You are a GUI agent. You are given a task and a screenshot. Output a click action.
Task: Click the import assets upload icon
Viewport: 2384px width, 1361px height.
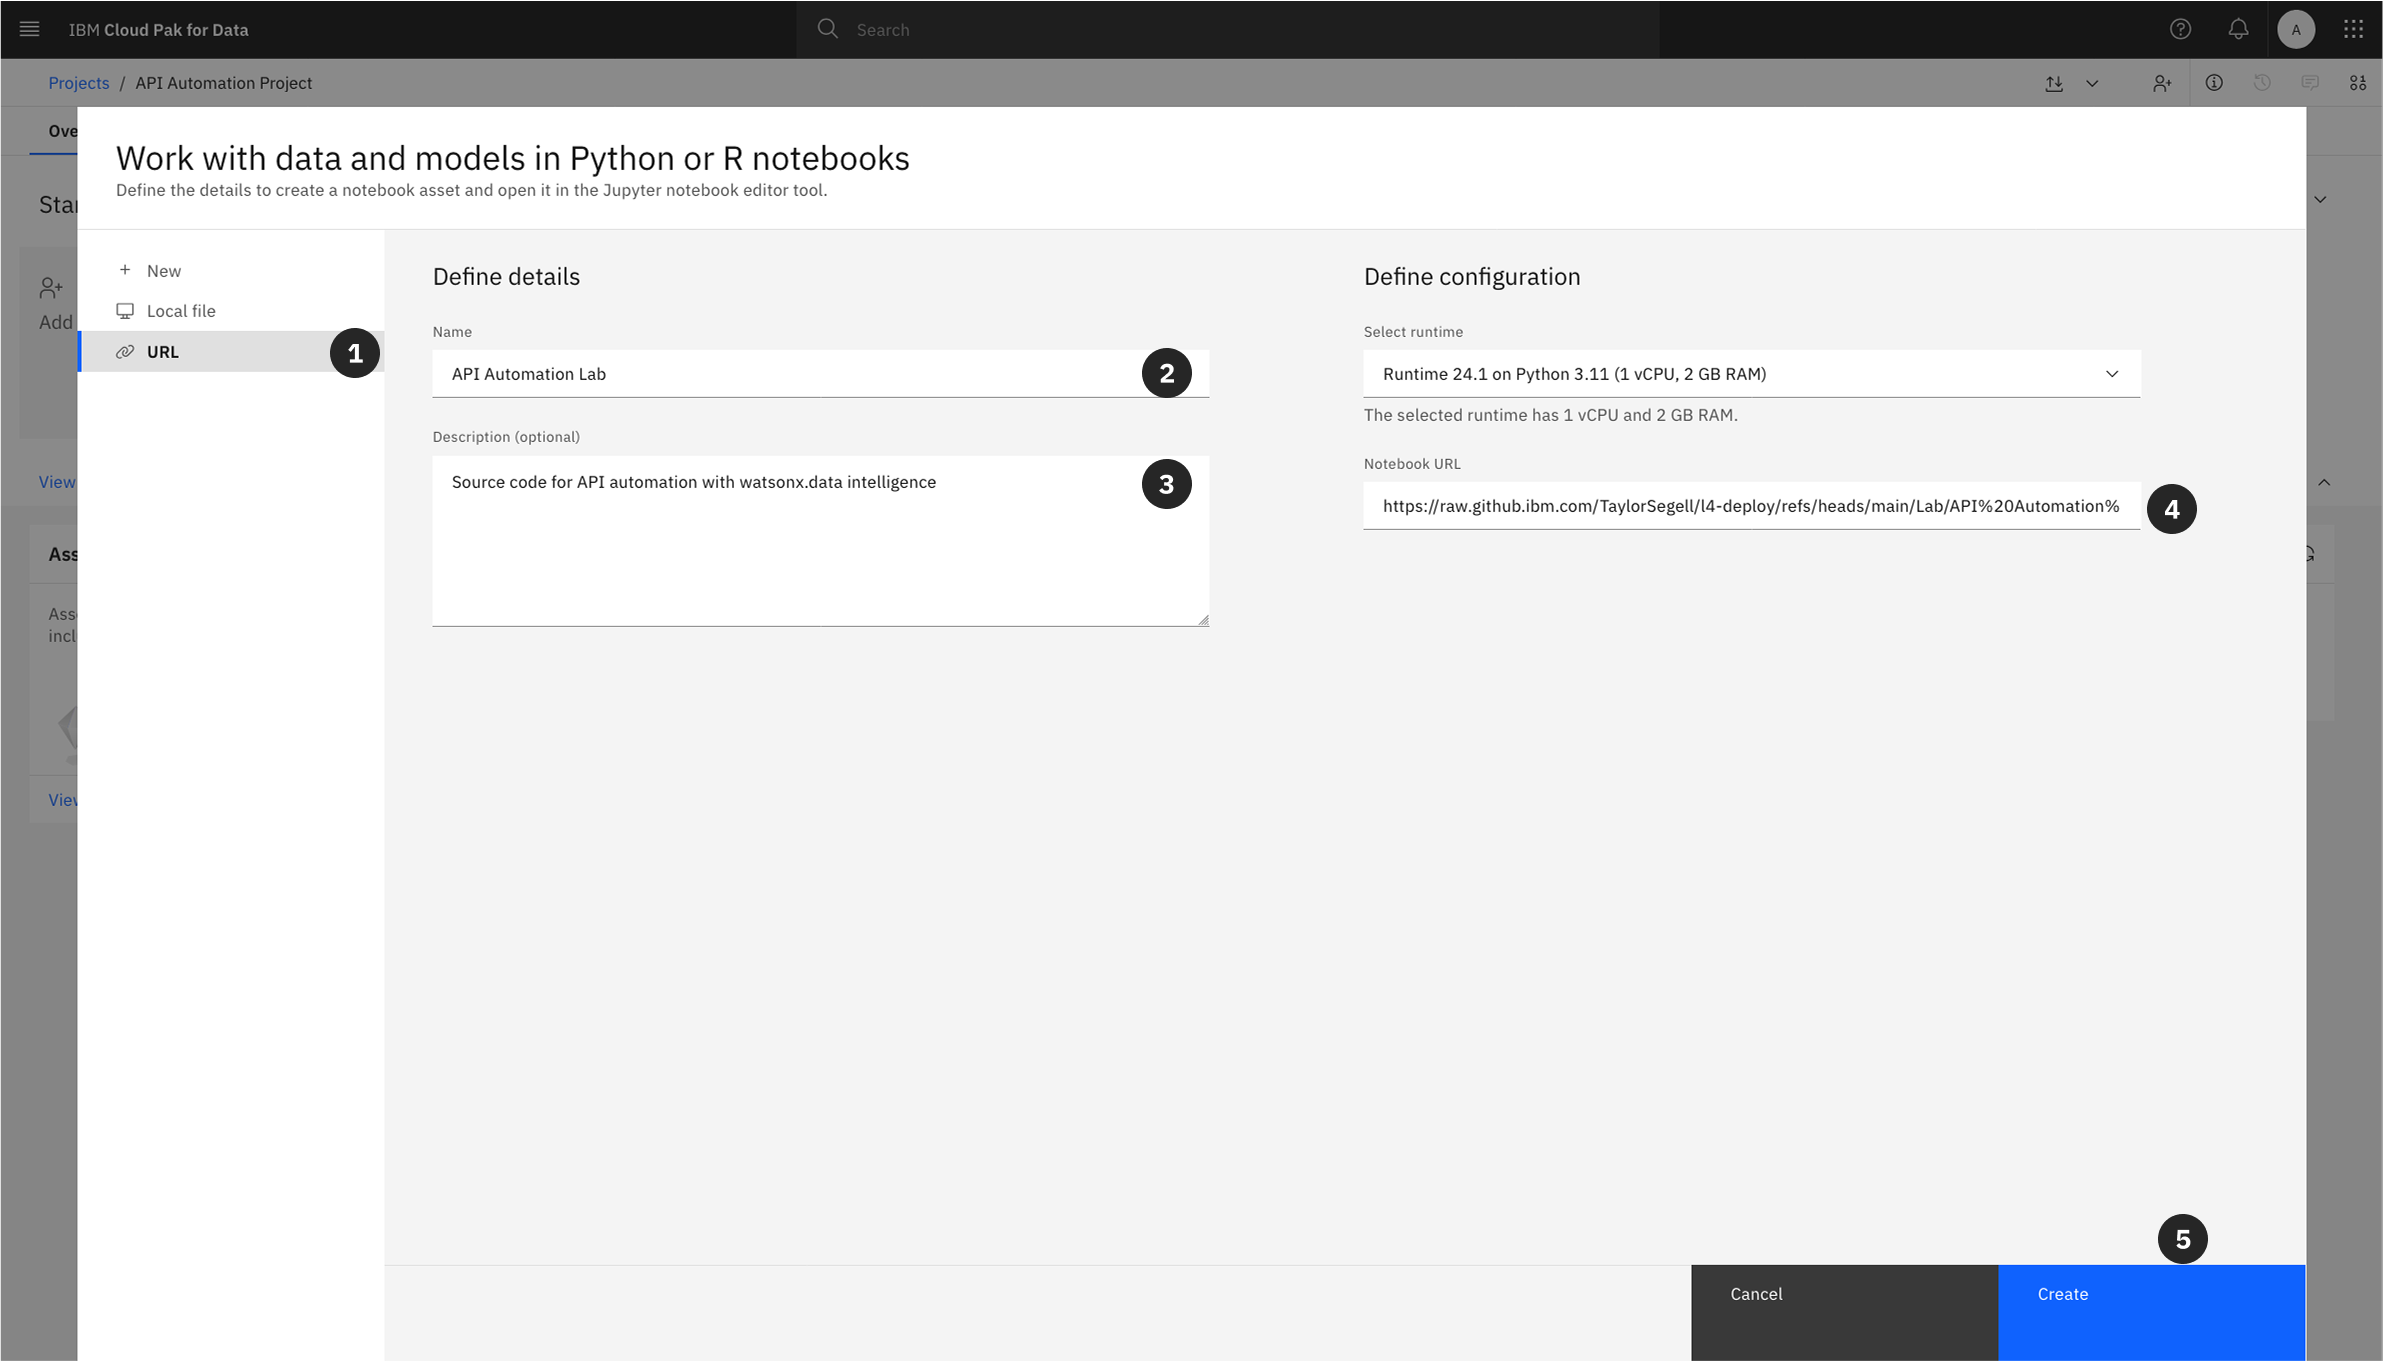tap(2054, 83)
